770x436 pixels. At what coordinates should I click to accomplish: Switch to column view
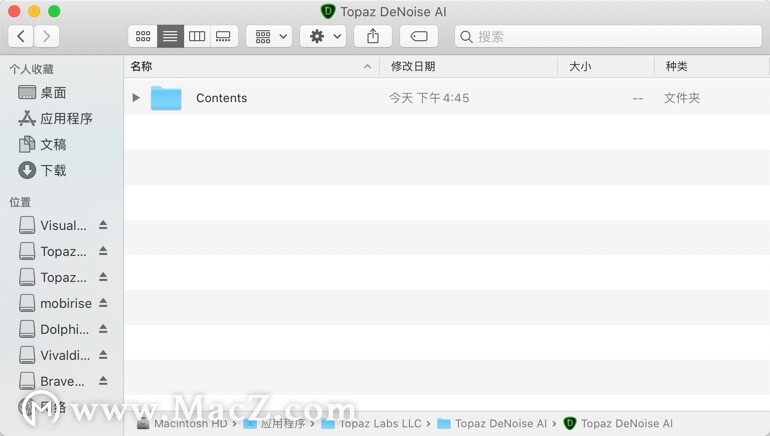[x=197, y=36]
